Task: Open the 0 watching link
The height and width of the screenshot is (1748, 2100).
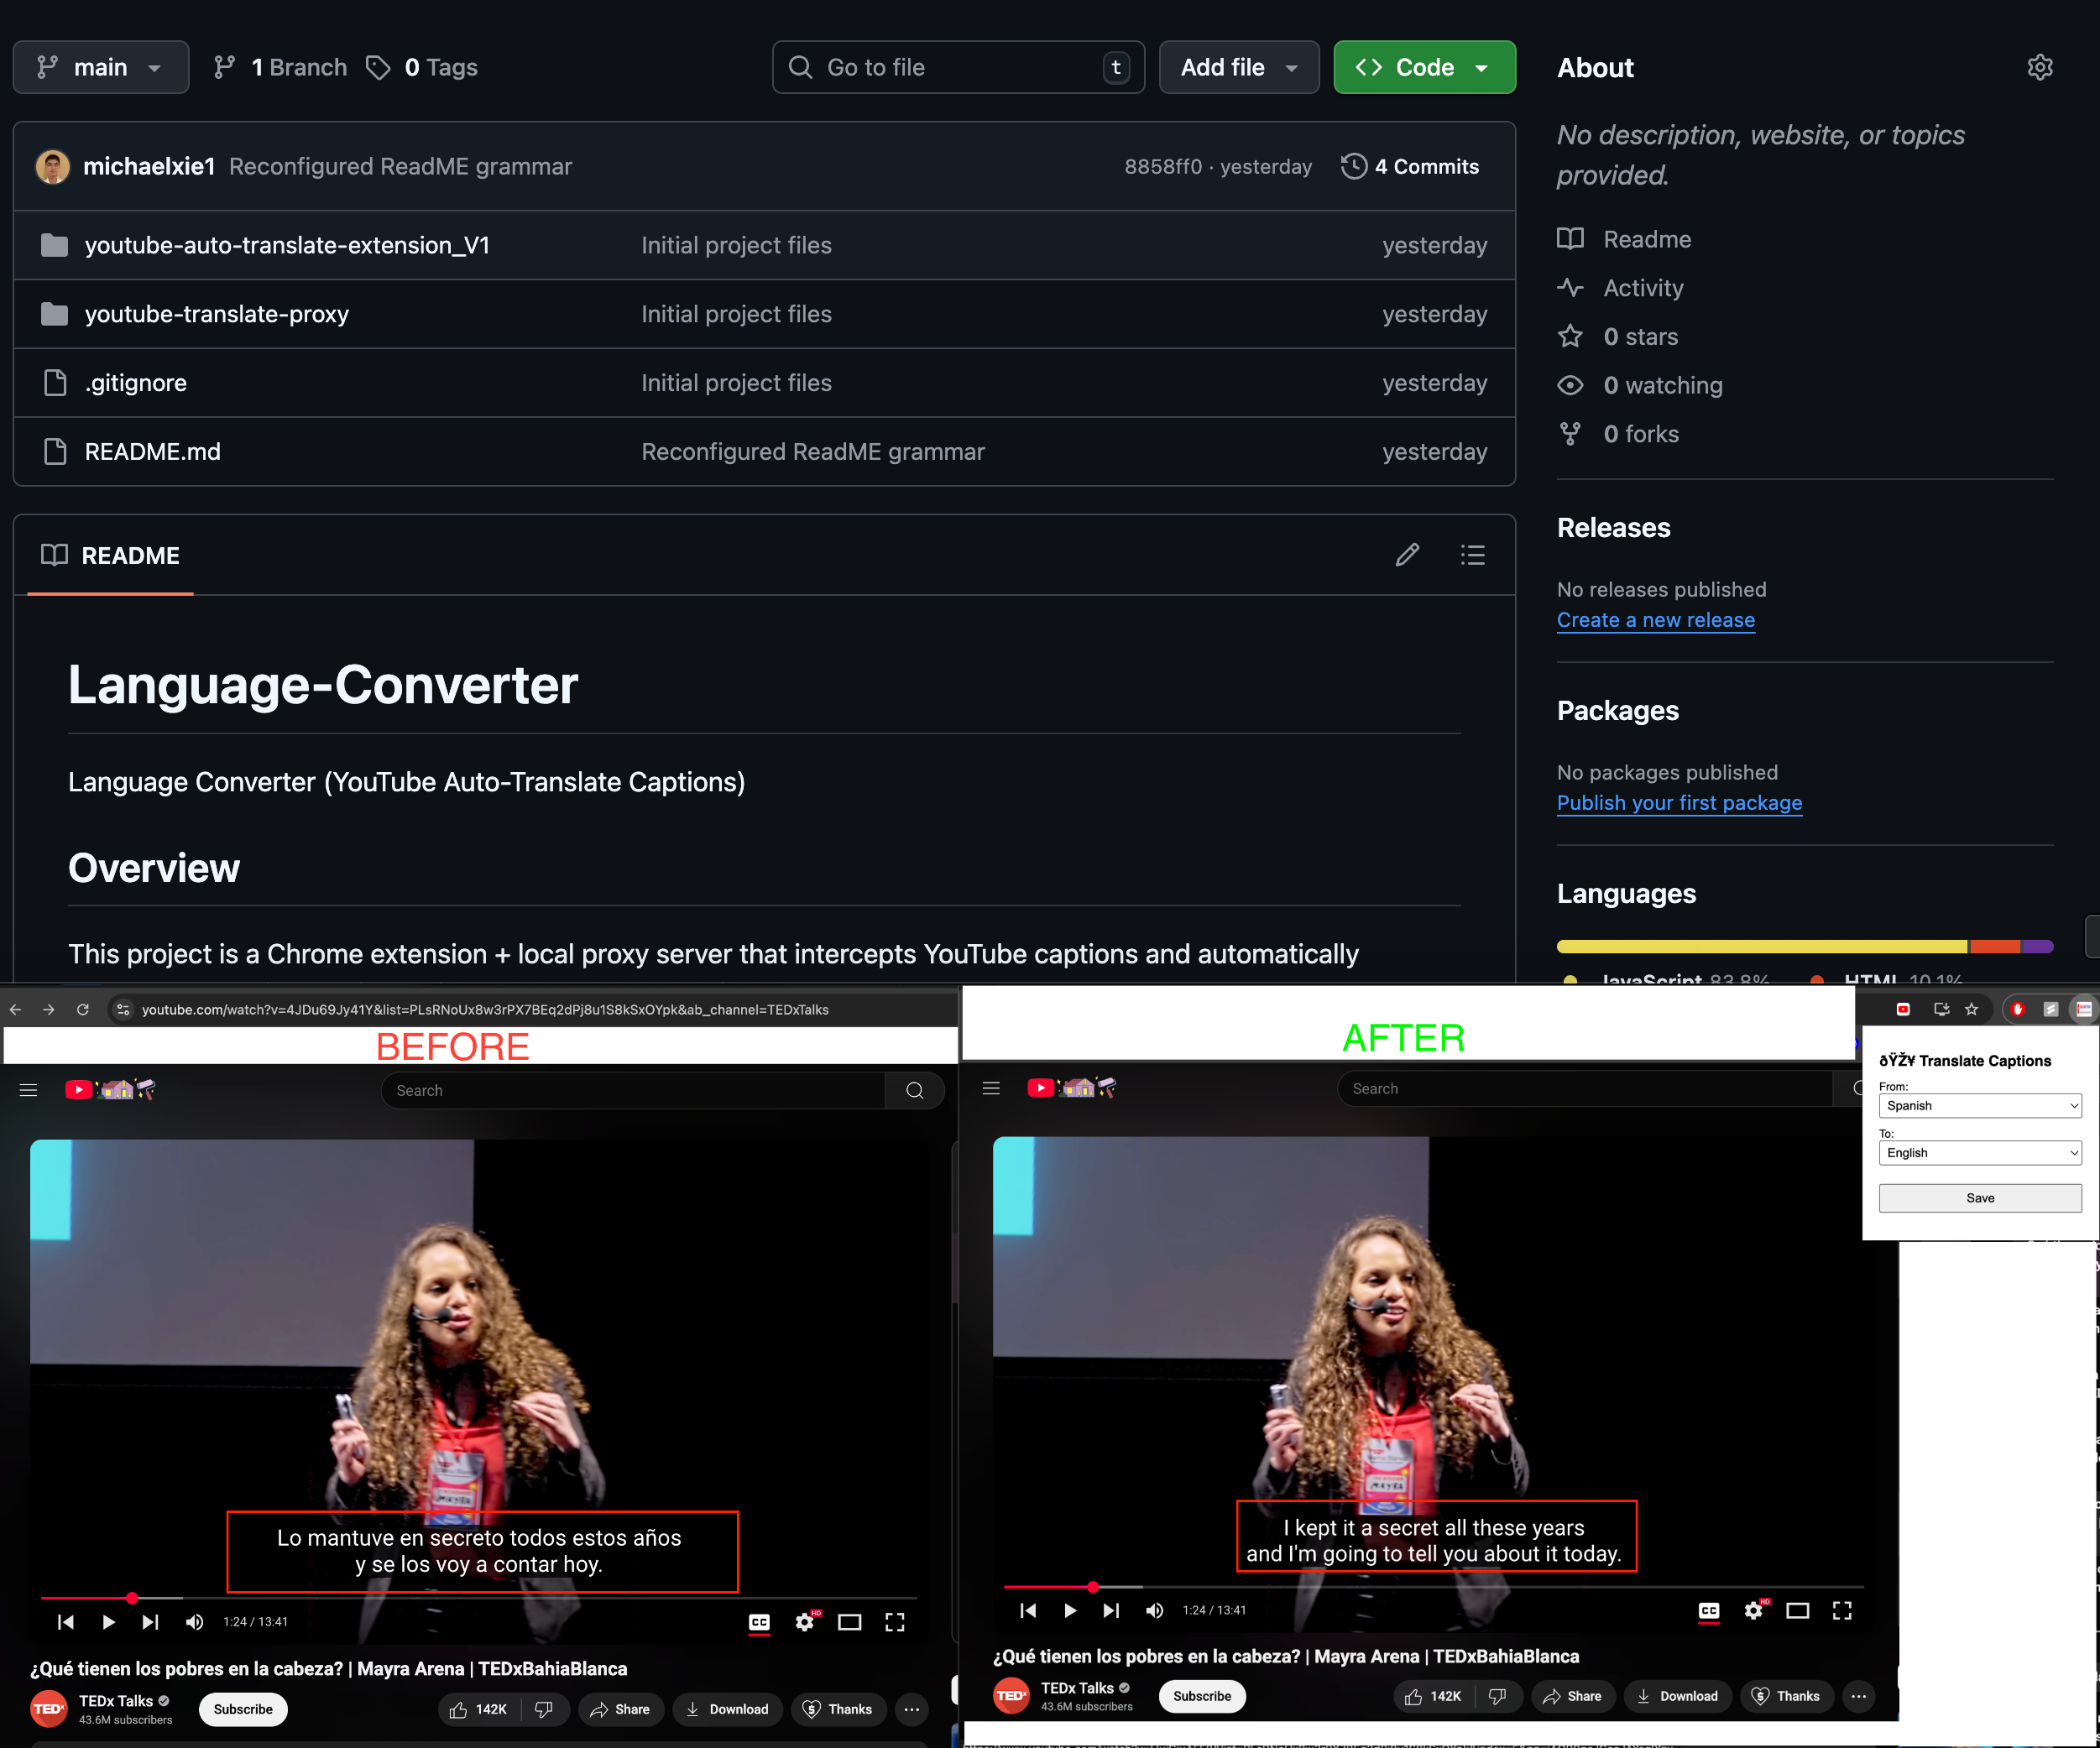Action: tap(1640, 385)
